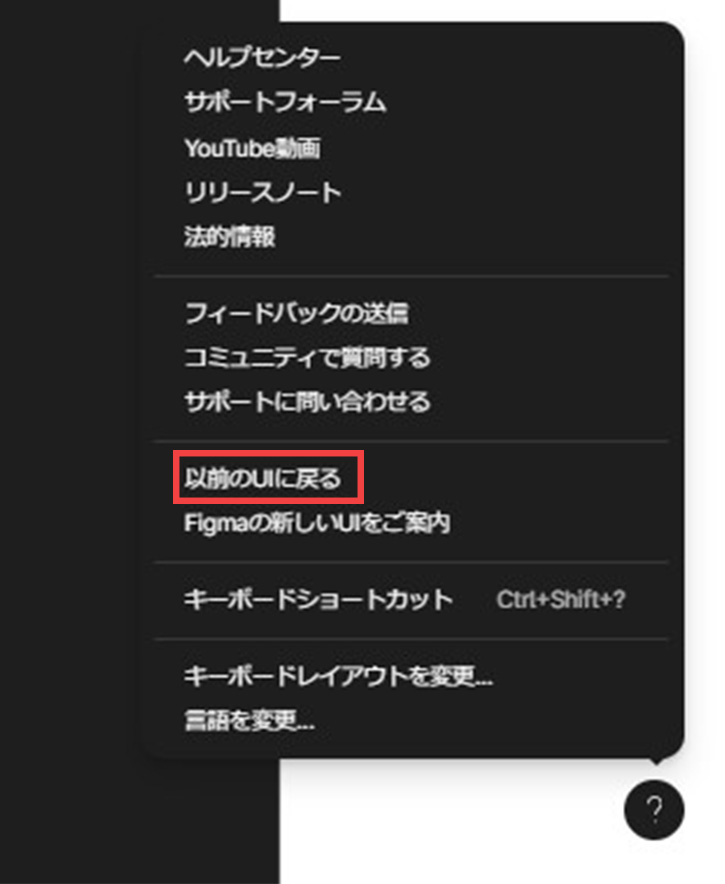
Task: Click the help question mark button
Action: tap(654, 810)
